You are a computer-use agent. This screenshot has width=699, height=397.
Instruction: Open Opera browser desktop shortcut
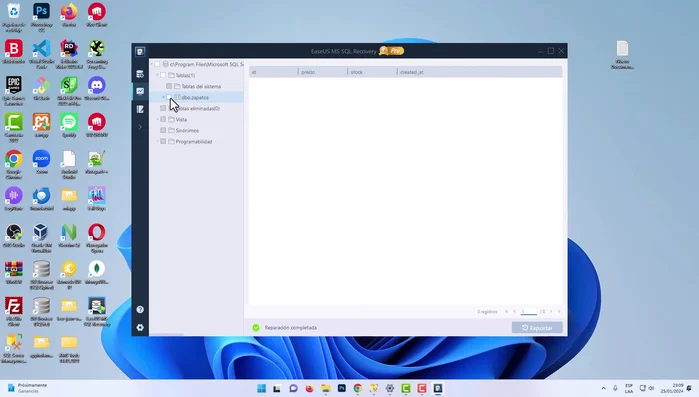coord(97,237)
